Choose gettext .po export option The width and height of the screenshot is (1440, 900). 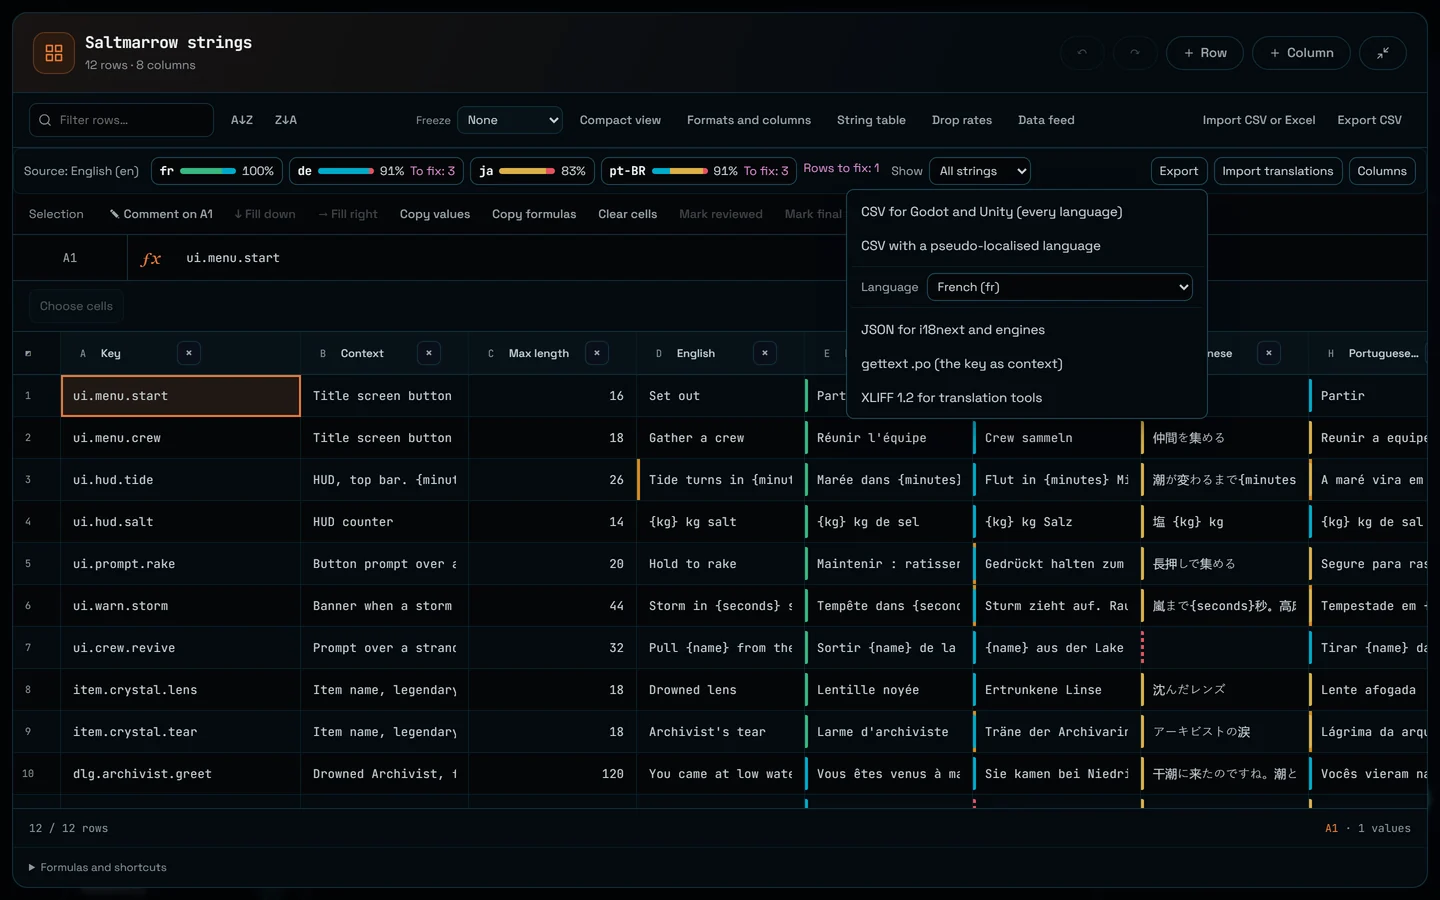(x=1027, y=364)
